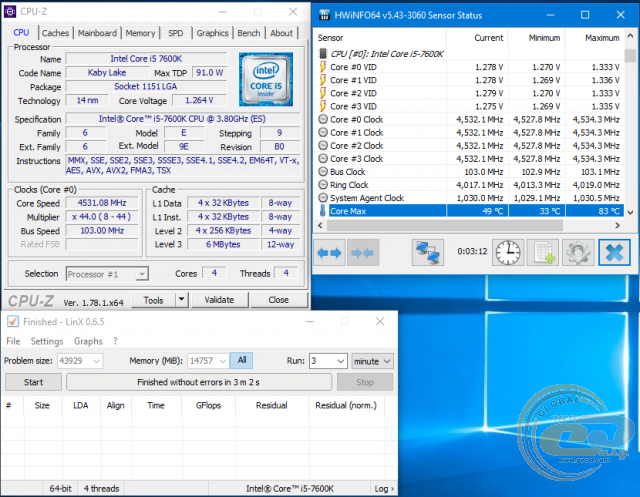Click HWiNFO horizontal scrollbar thumb
The height and width of the screenshot is (497, 640).
point(445,225)
